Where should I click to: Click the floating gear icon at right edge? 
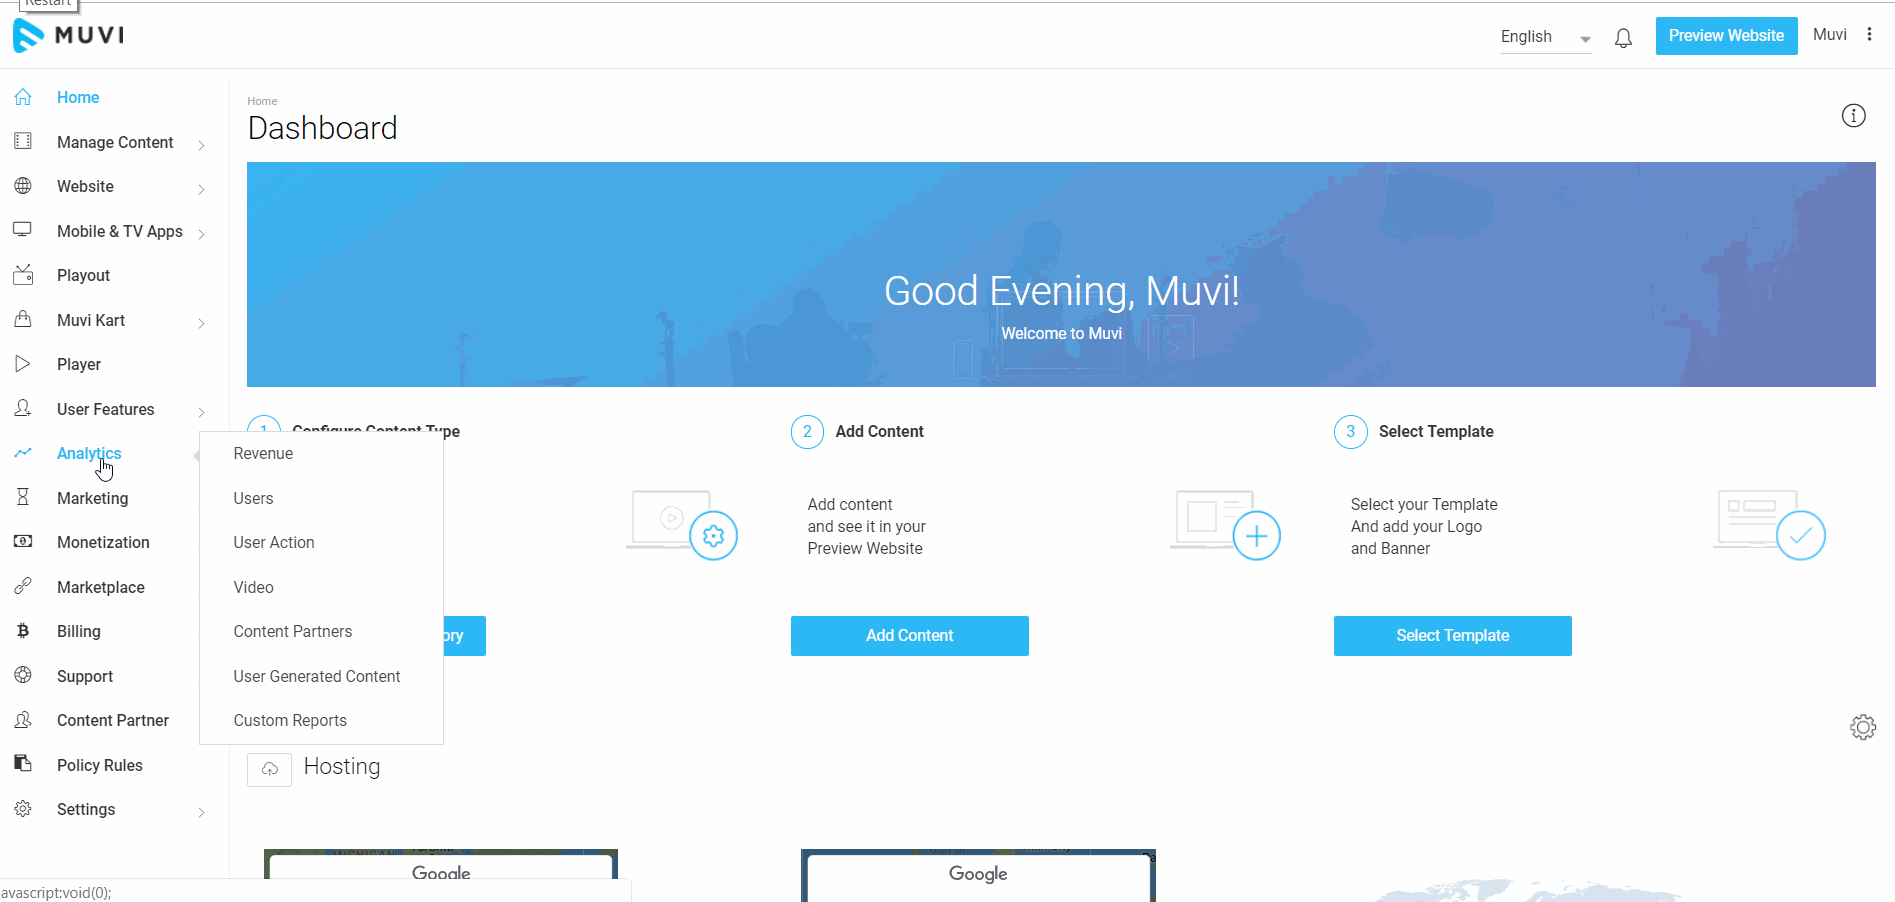pos(1863,727)
